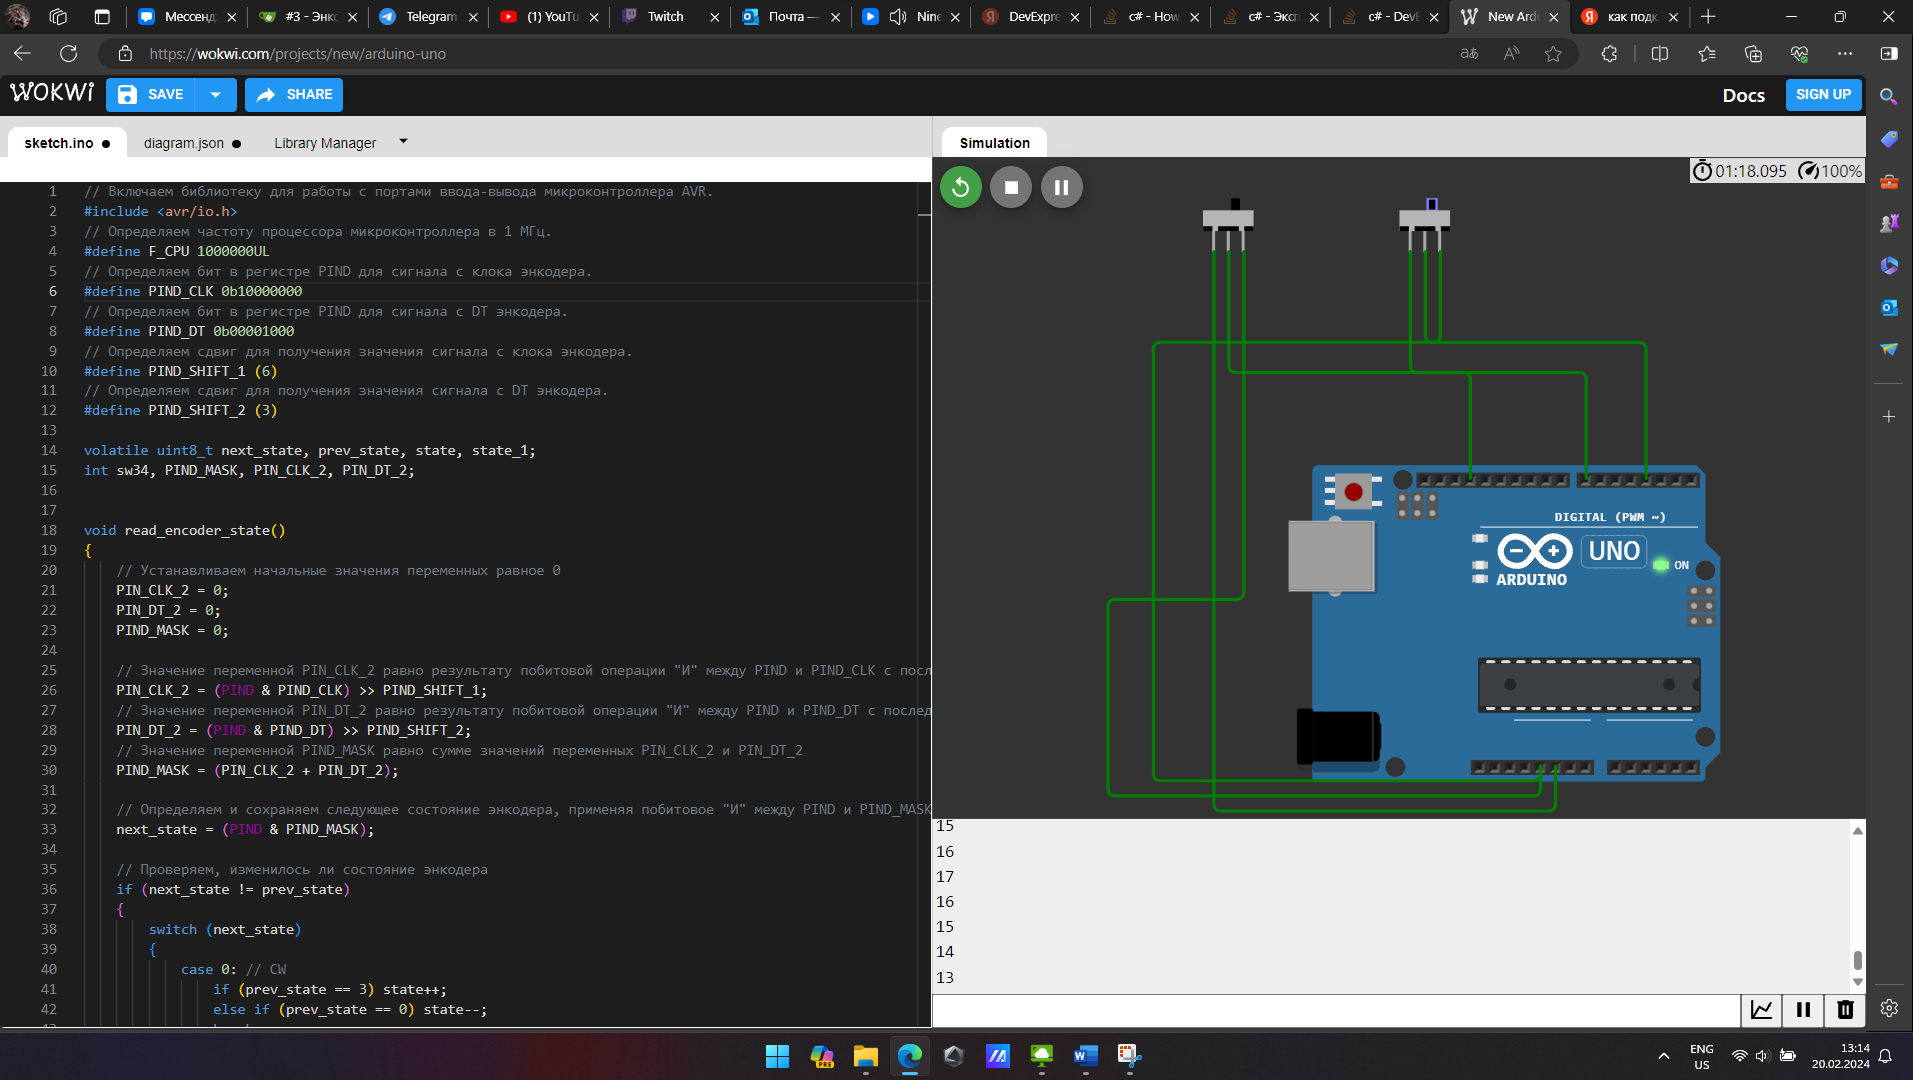Expand the file tabs dropdown arrow
Screen dimensions: 1913x1080
click(403, 142)
